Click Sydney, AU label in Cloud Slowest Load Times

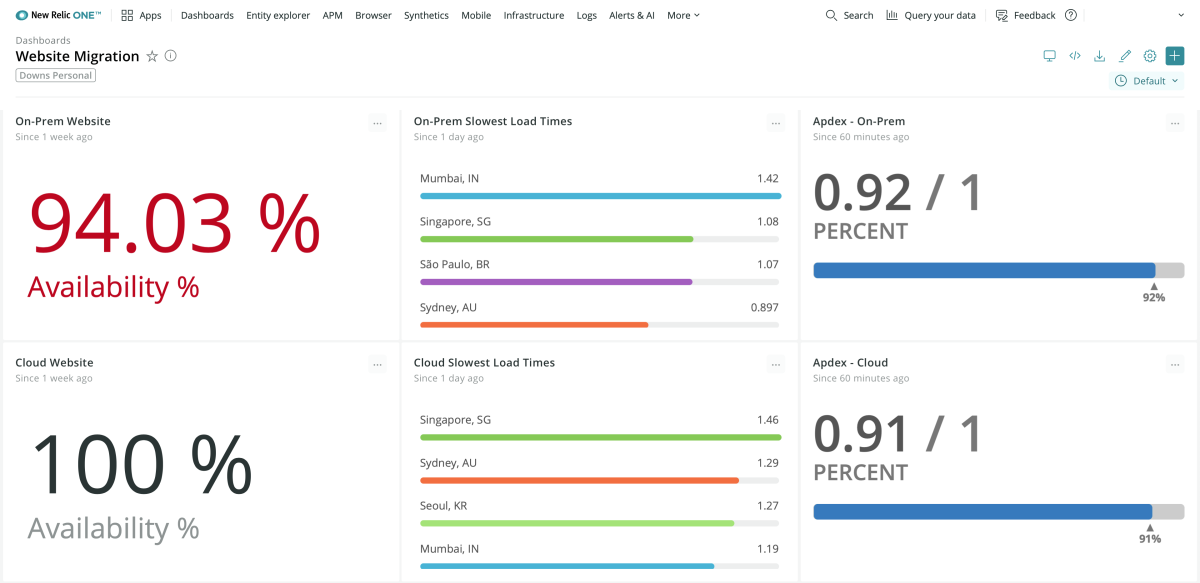448,463
